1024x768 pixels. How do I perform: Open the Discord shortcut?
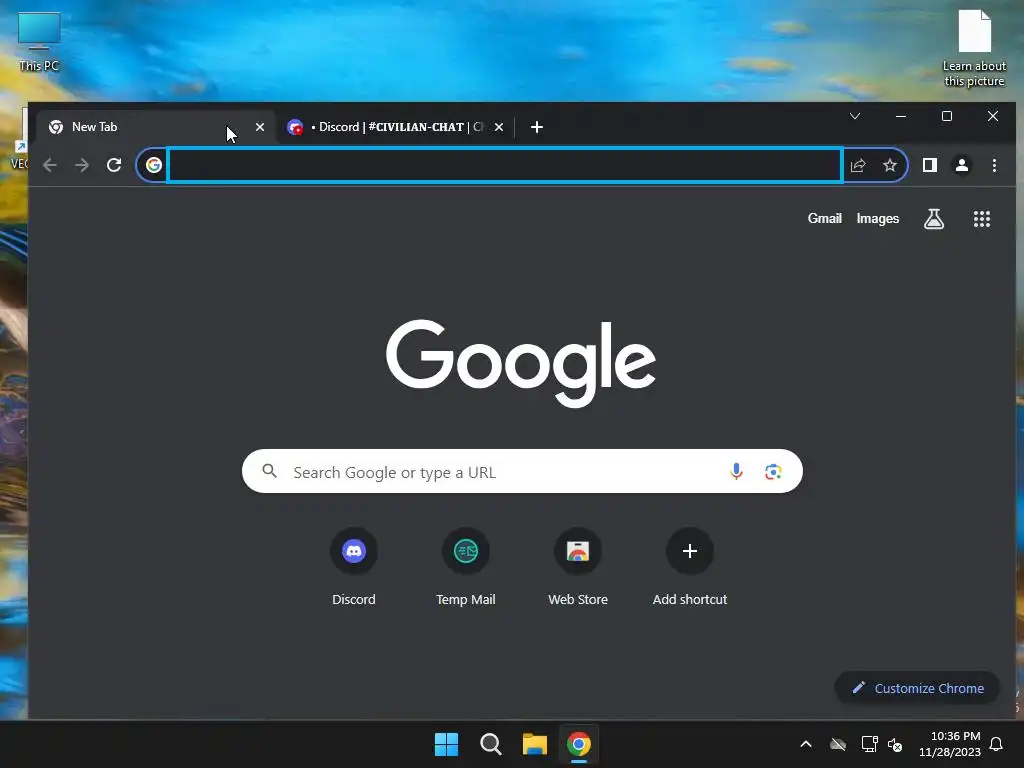(x=353, y=567)
